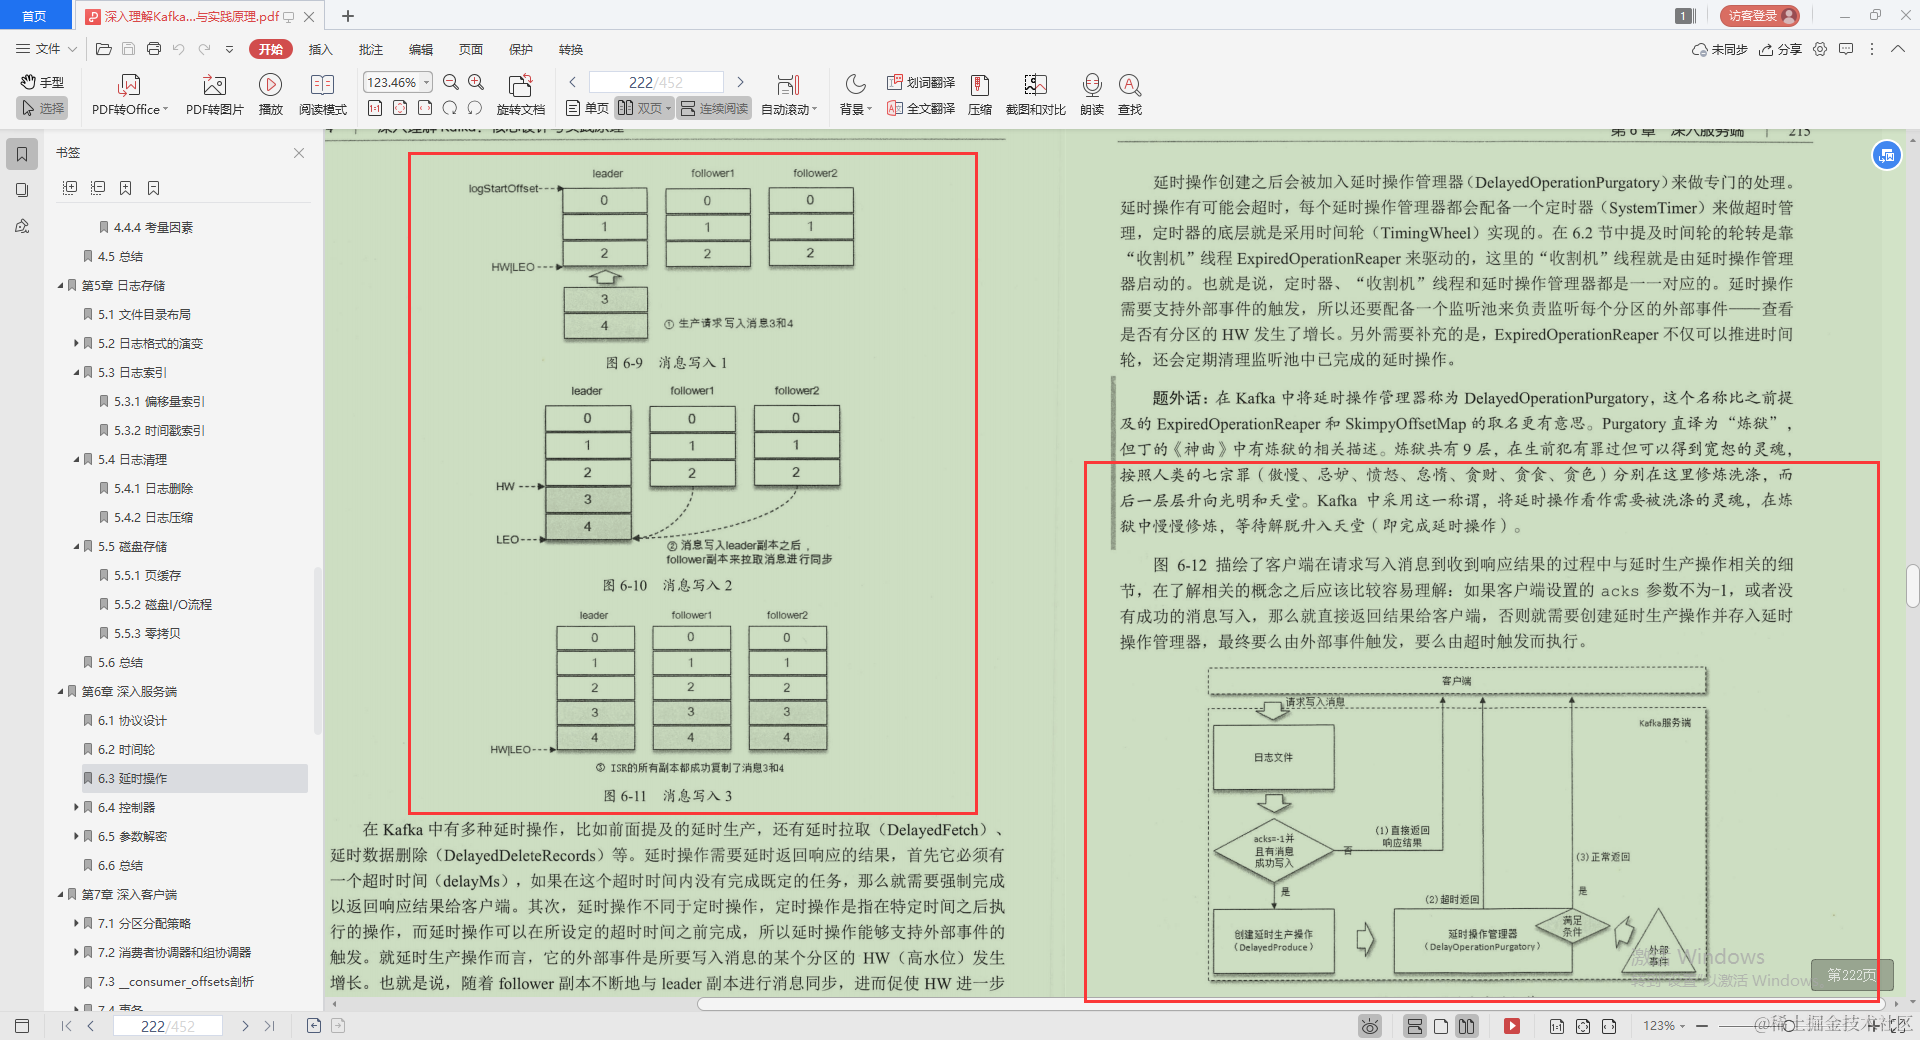This screenshot has height=1040, width=1920.
Task: Enable 划词翻译 word translation
Action: [920, 83]
